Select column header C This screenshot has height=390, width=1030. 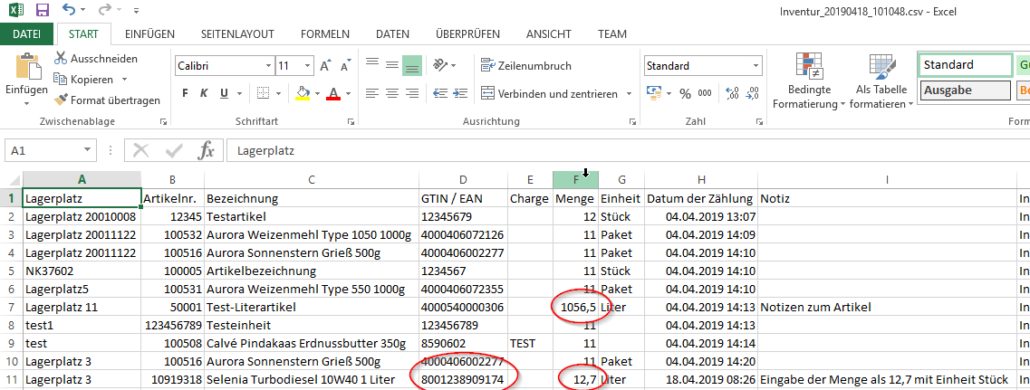point(312,179)
